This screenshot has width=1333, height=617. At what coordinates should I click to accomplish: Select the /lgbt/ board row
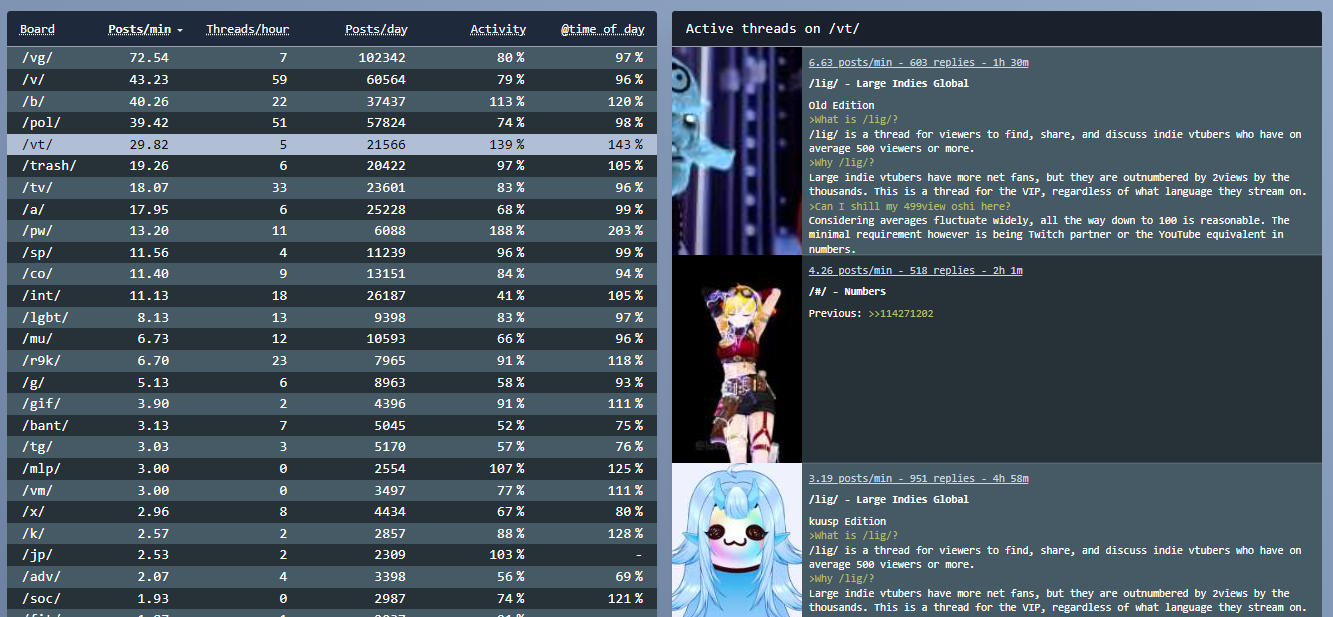(332, 317)
